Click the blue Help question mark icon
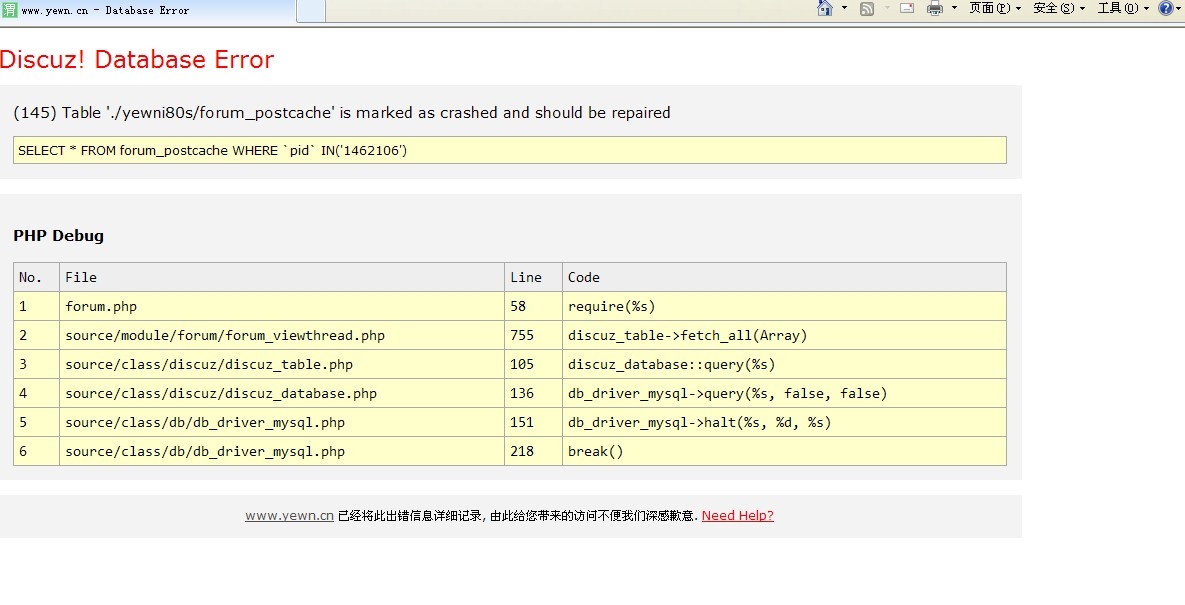The image size is (1185, 605). (x=1165, y=9)
